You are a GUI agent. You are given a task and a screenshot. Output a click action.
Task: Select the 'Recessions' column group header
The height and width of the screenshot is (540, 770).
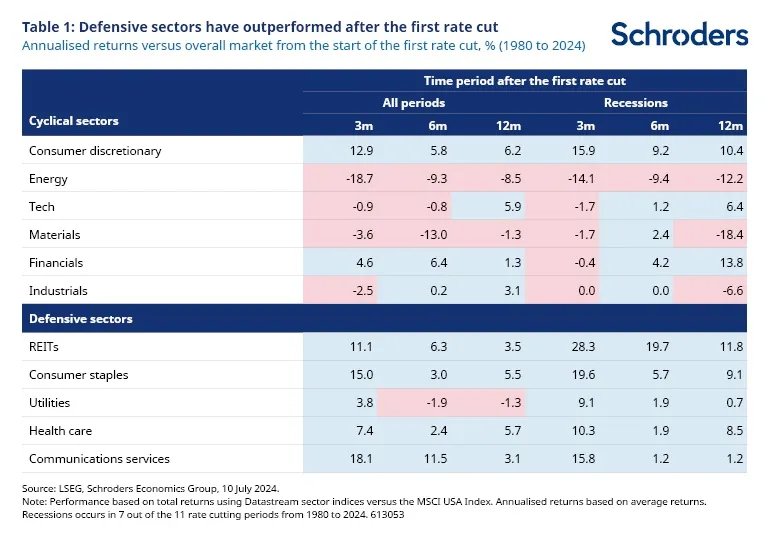click(x=635, y=102)
